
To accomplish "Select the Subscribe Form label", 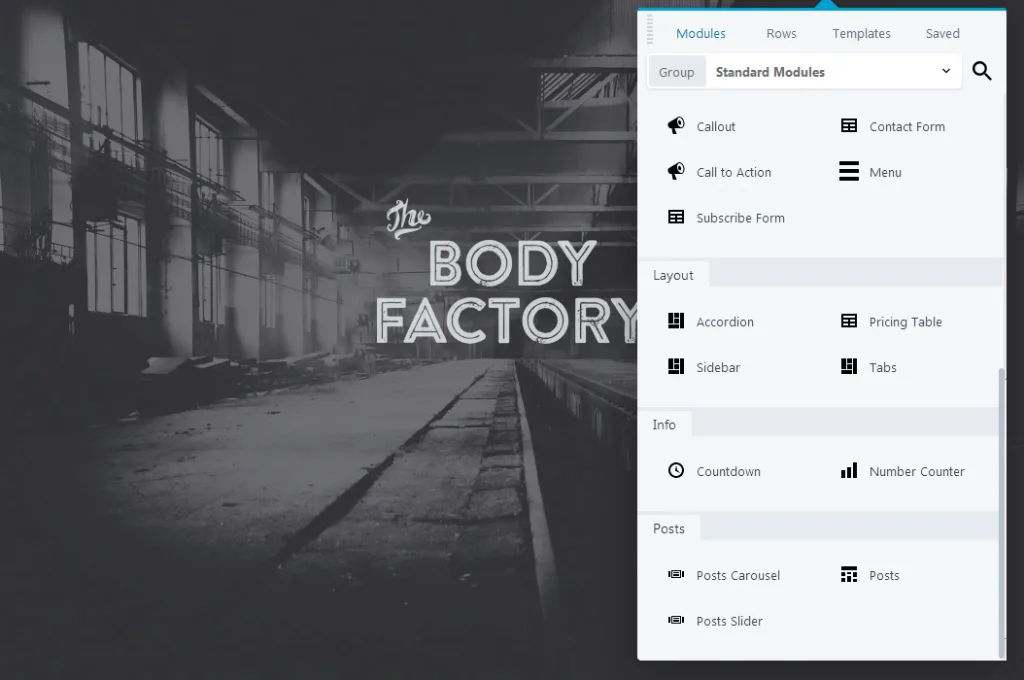I will tap(741, 218).
